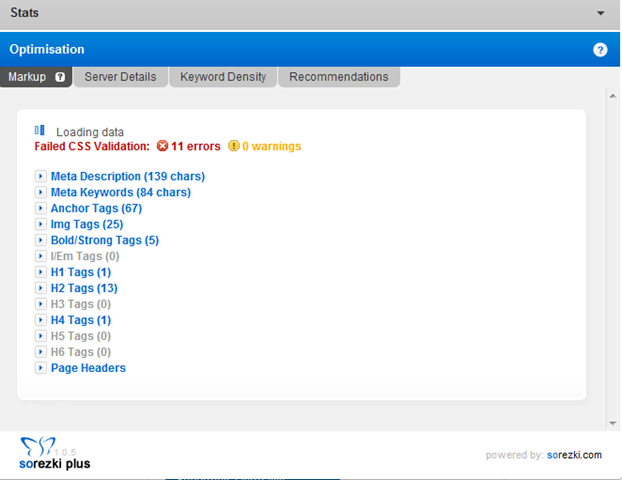The width and height of the screenshot is (622, 480).
Task: Click the Loading data text
Action: pos(90,132)
